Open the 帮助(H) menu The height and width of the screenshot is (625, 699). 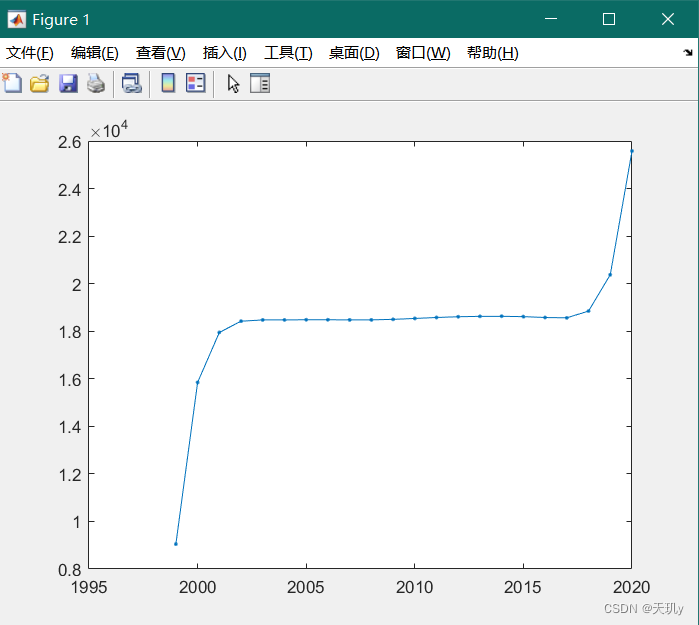pos(493,53)
